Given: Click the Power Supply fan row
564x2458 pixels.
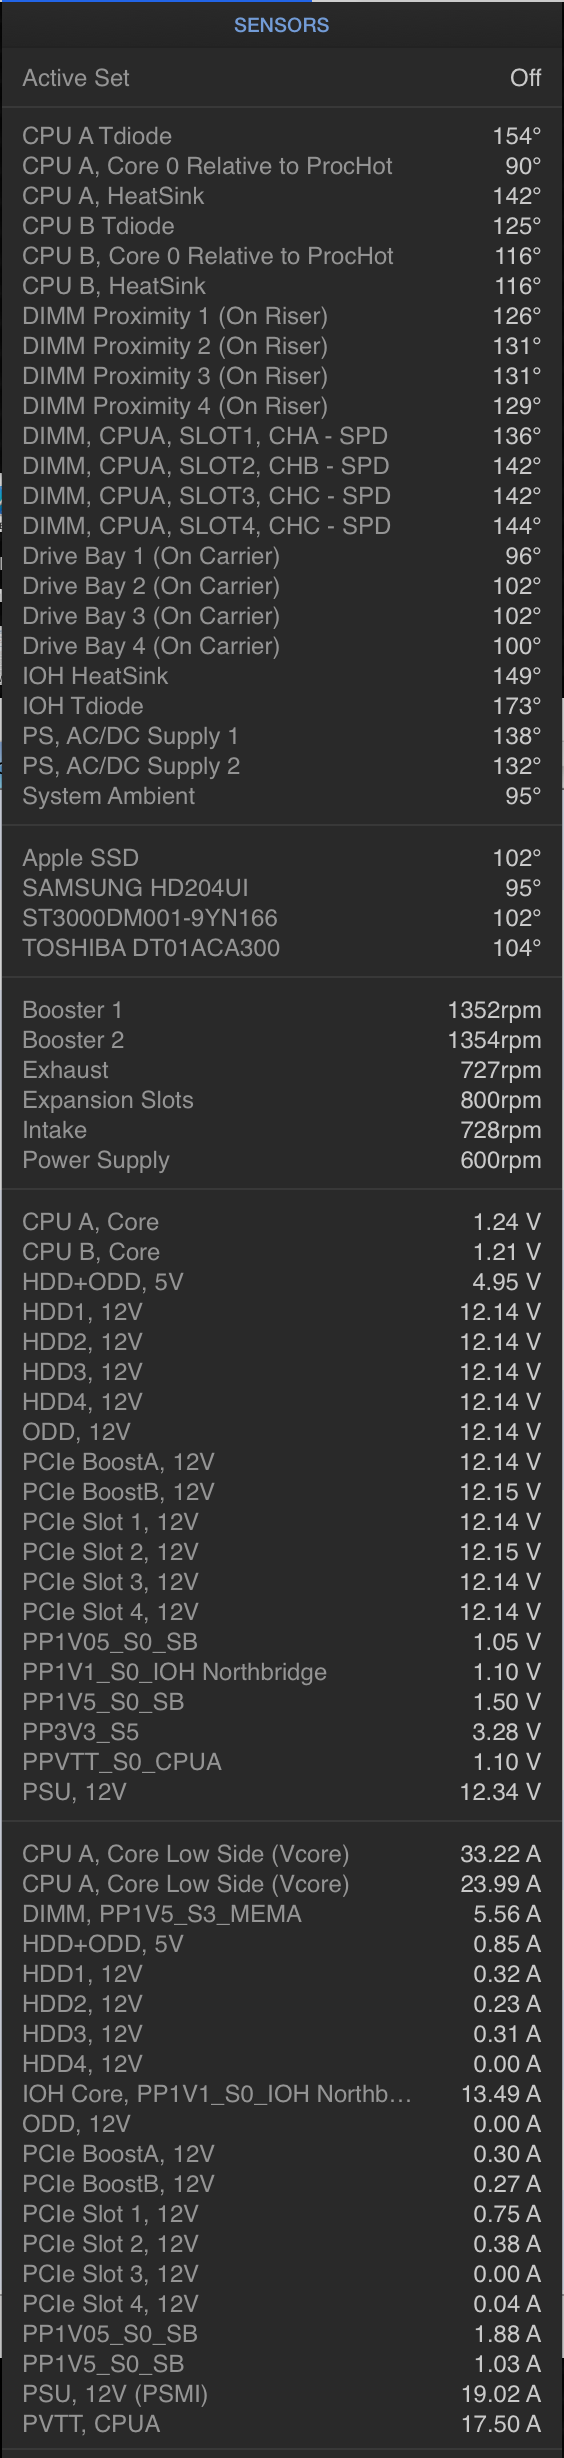Looking at the screenshot, I should [x=282, y=1160].
